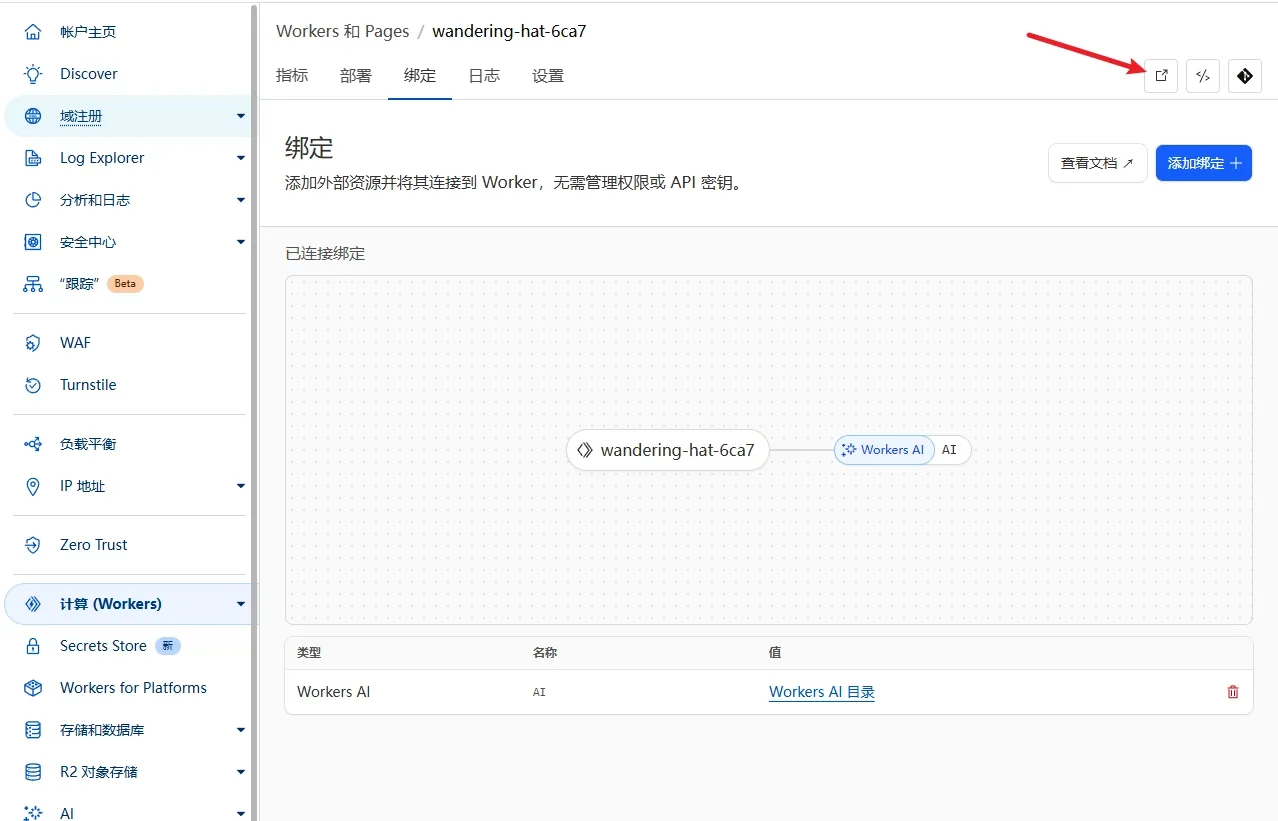
Task: Click the 帐户主页 home icon
Action: pyautogui.click(x=33, y=32)
